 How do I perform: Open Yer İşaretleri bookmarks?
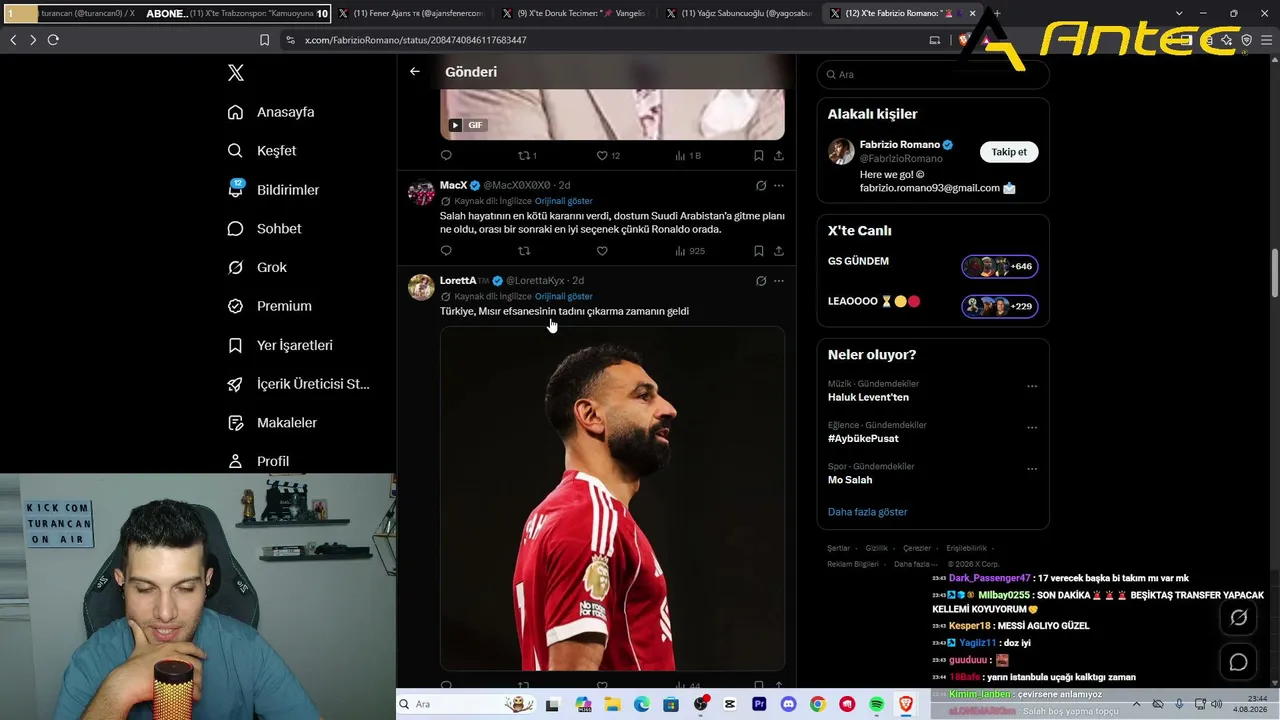pos(280,345)
